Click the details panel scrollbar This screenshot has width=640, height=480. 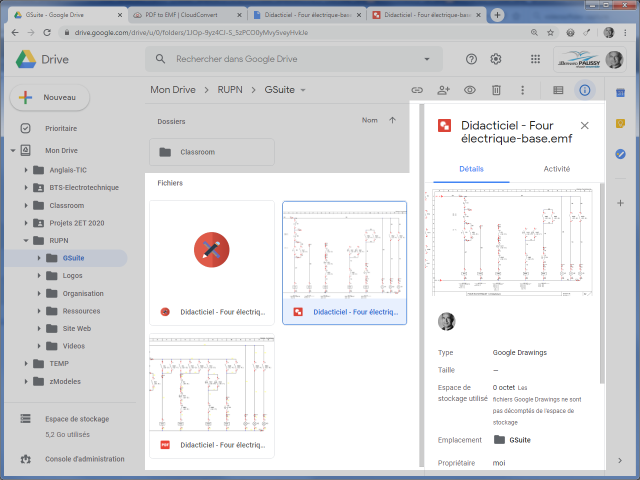click(x=602, y=283)
